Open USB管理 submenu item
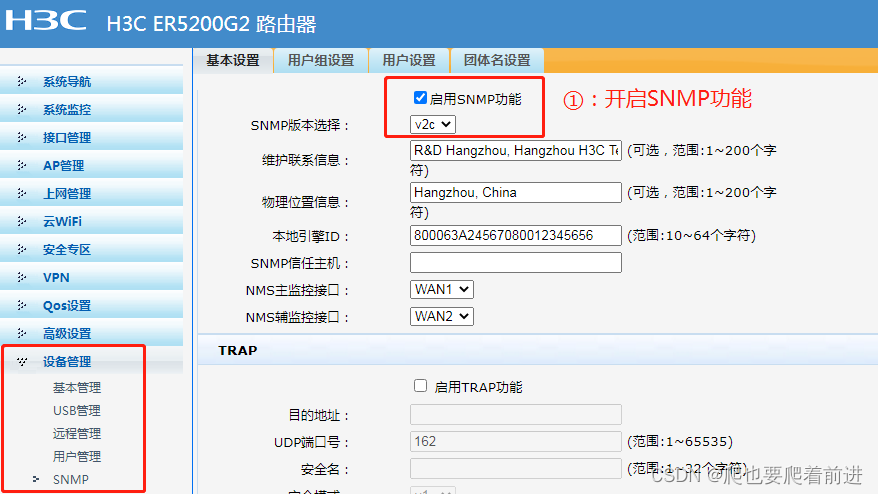The image size is (878, 494). 77,411
